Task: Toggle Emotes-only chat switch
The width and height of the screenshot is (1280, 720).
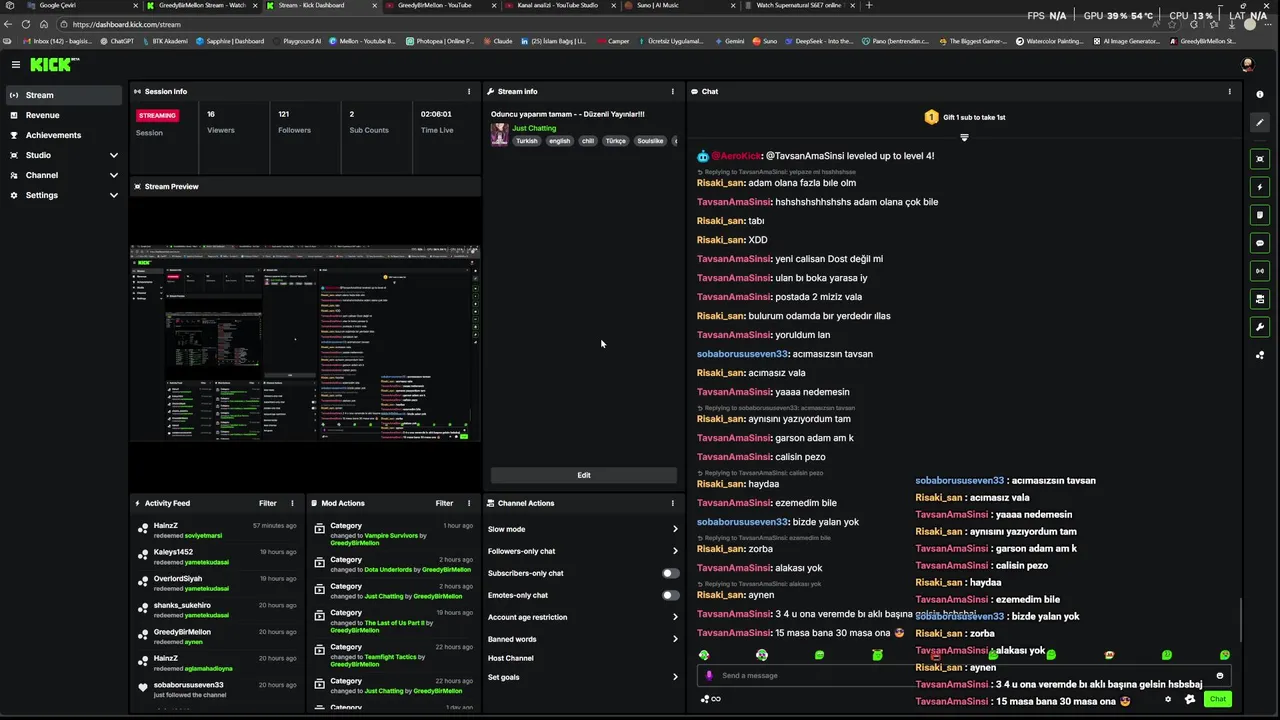Action: pos(670,595)
